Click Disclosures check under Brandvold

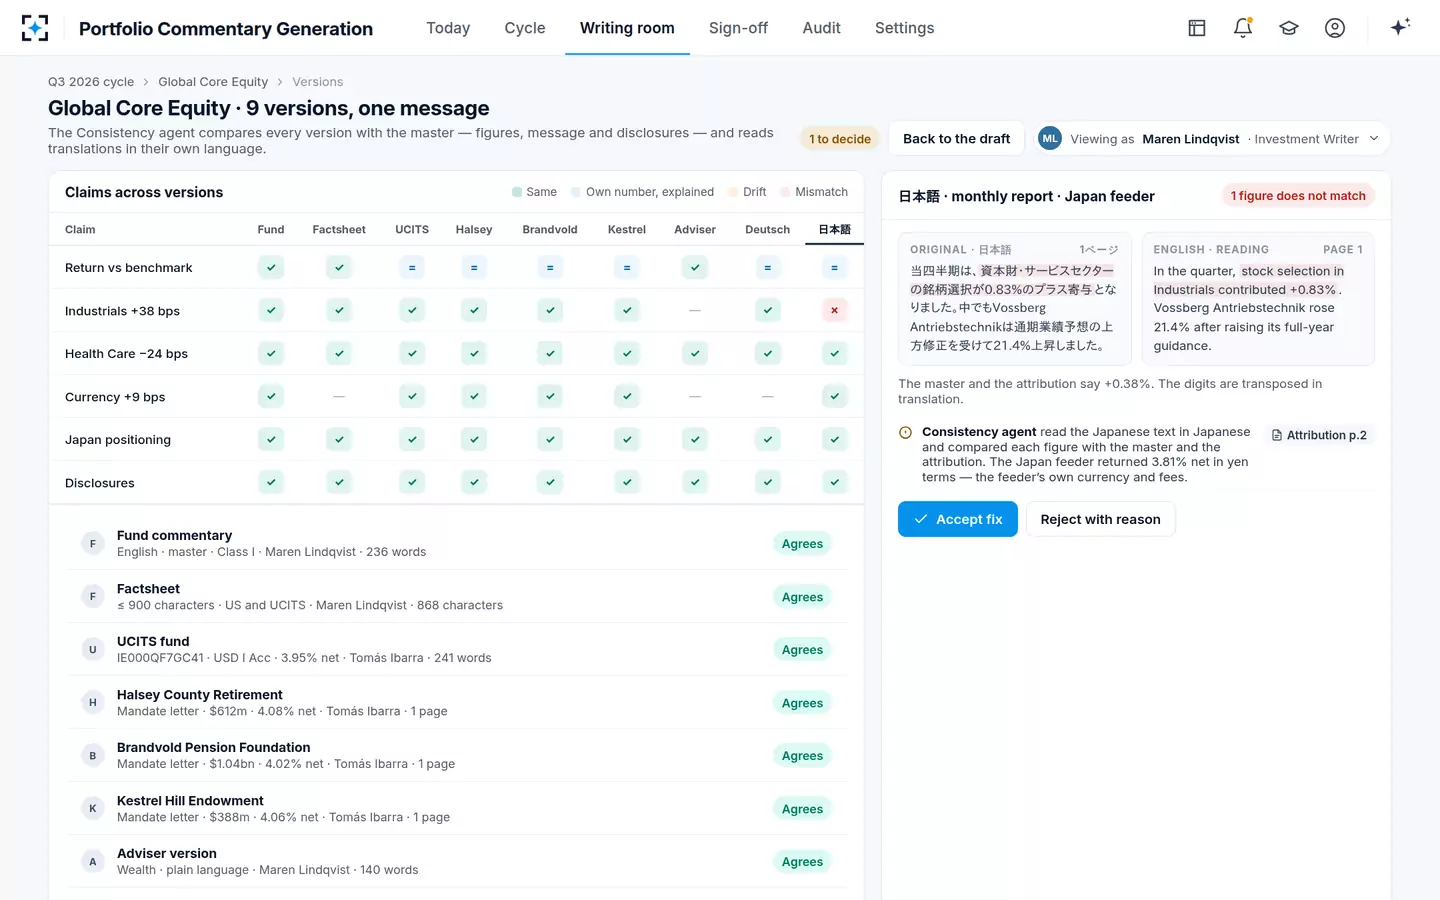(550, 483)
